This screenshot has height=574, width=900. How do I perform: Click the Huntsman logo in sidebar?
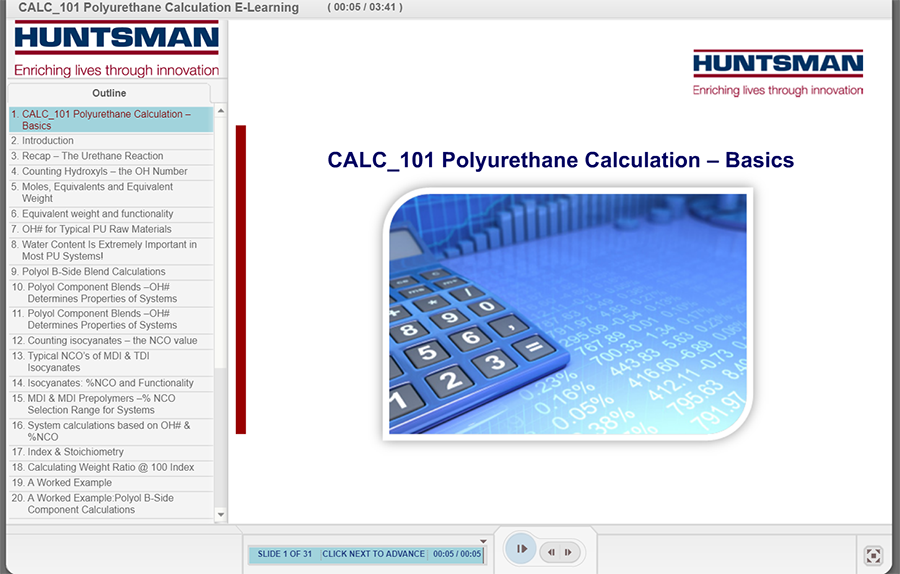pyautogui.click(x=116, y=50)
